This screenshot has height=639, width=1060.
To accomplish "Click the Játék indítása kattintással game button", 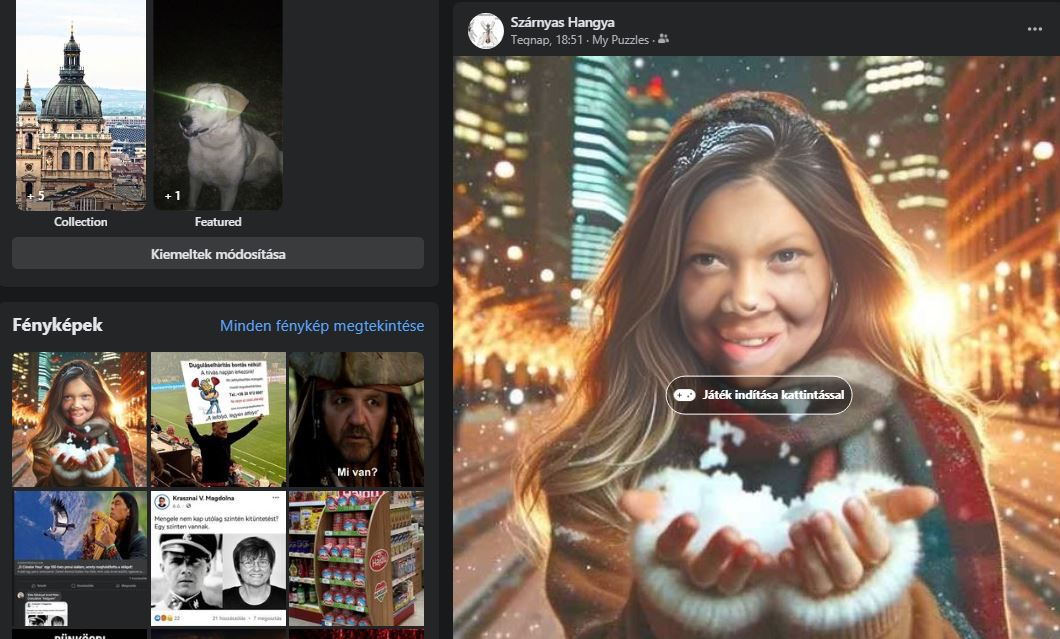I will (x=759, y=395).
